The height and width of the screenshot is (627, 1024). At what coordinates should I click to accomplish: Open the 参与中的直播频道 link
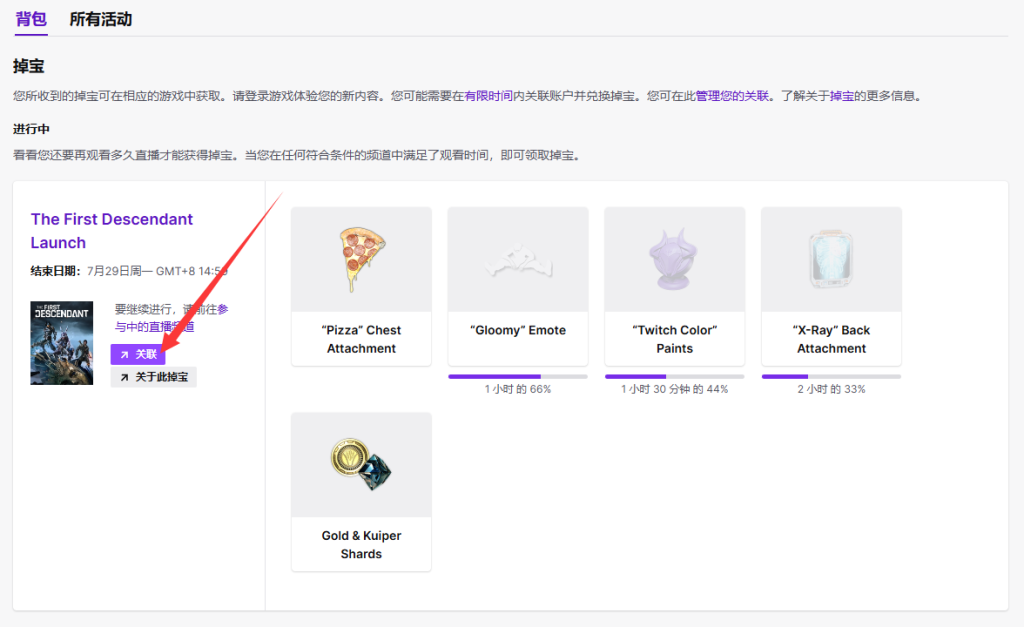(171, 318)
